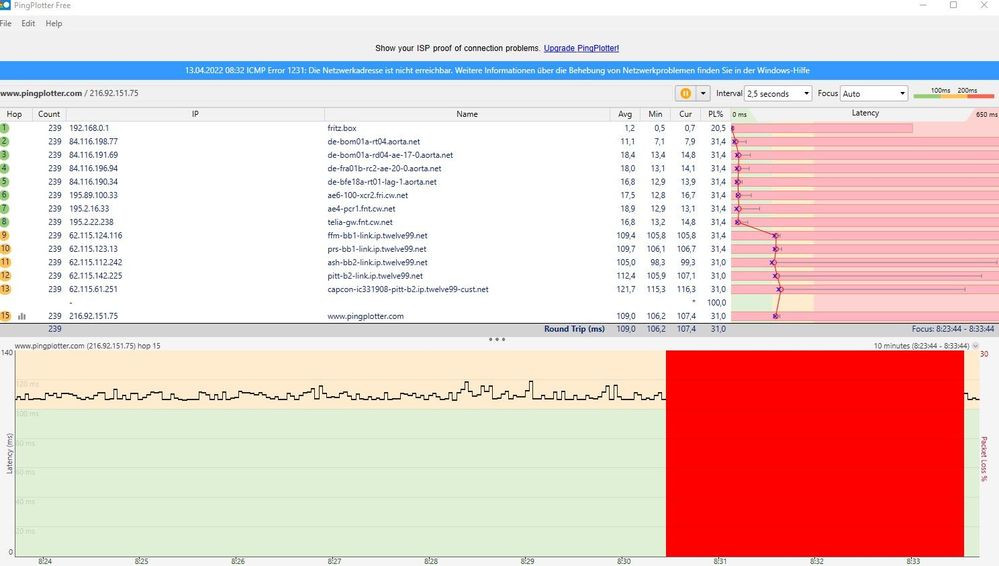The width and height of the screenshot is (999, 566).
Task: Click the hop 15 timeline graph title
Action: [87, 345]
